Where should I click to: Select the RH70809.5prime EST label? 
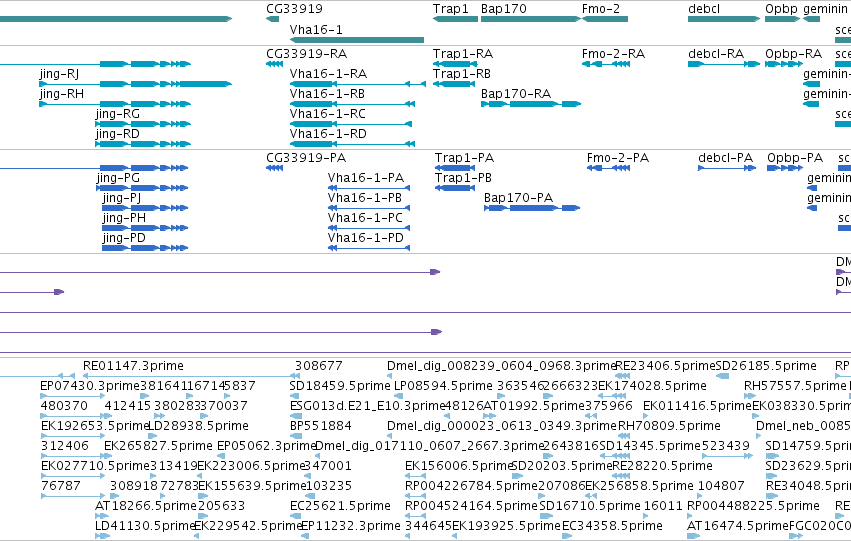pos(669,427)
